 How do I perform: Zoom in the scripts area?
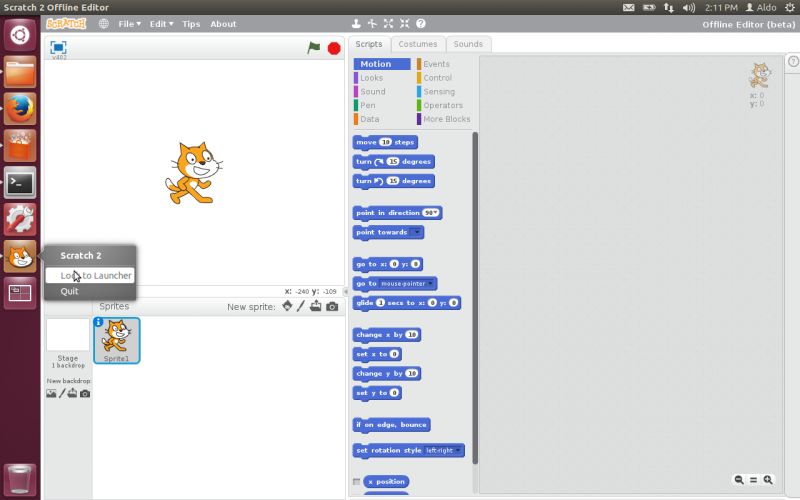tap(768, 480)
